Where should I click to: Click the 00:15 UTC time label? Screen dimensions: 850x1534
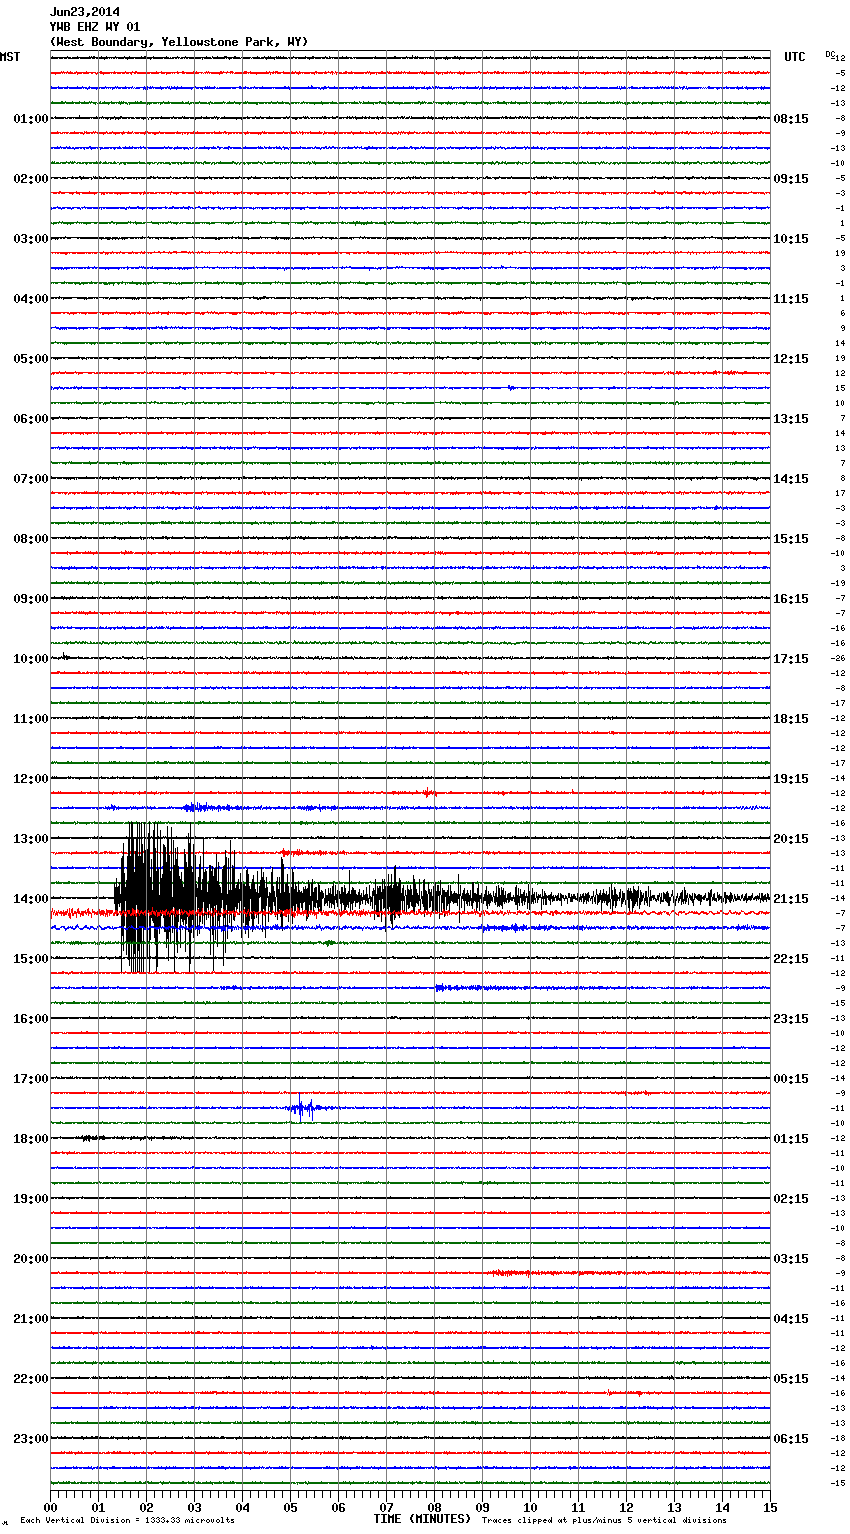coord(791,1079)
